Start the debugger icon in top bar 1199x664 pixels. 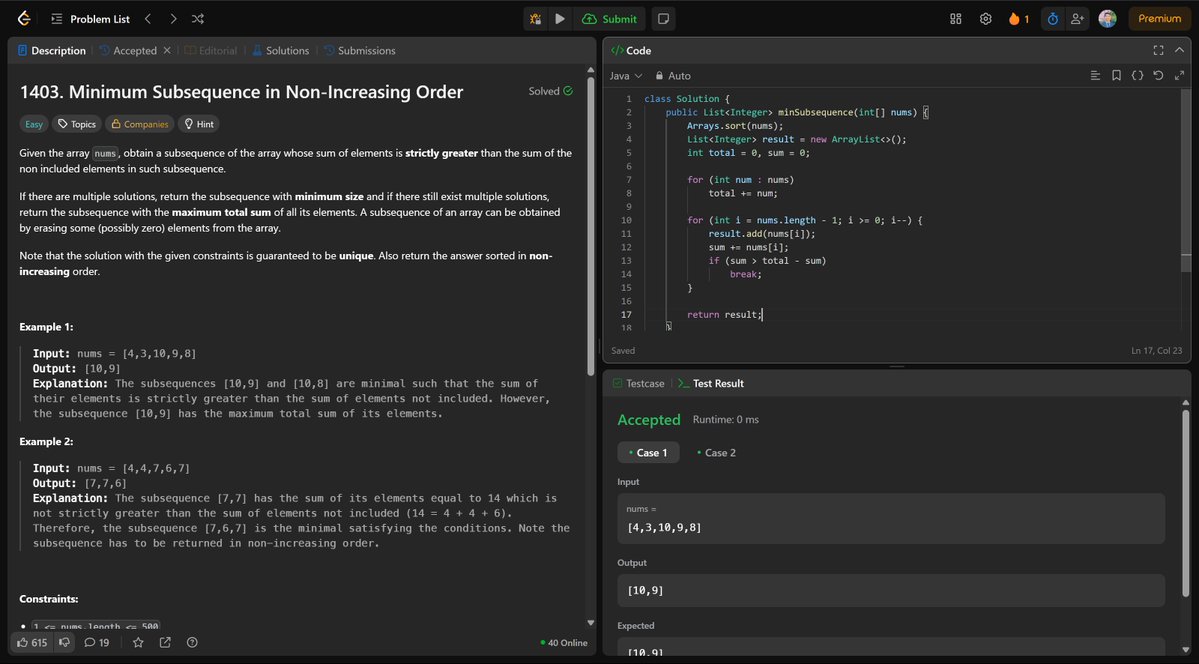click(535, 19)
